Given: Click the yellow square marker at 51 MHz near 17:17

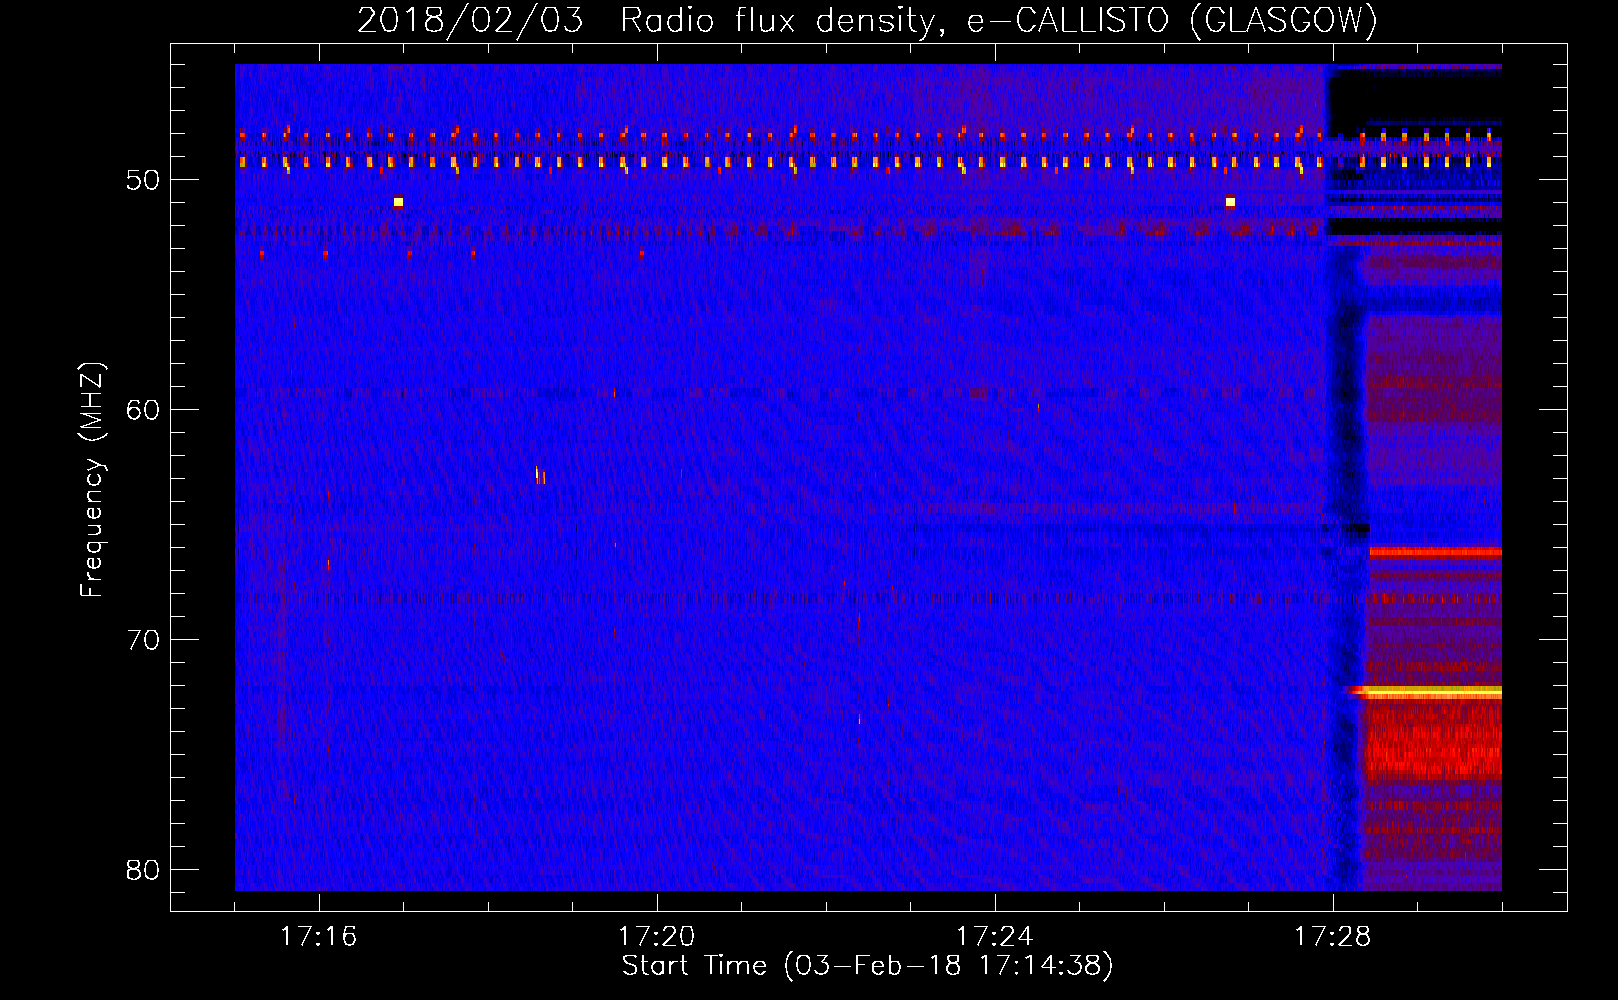Looking at the screenshot, I should 398,202.
